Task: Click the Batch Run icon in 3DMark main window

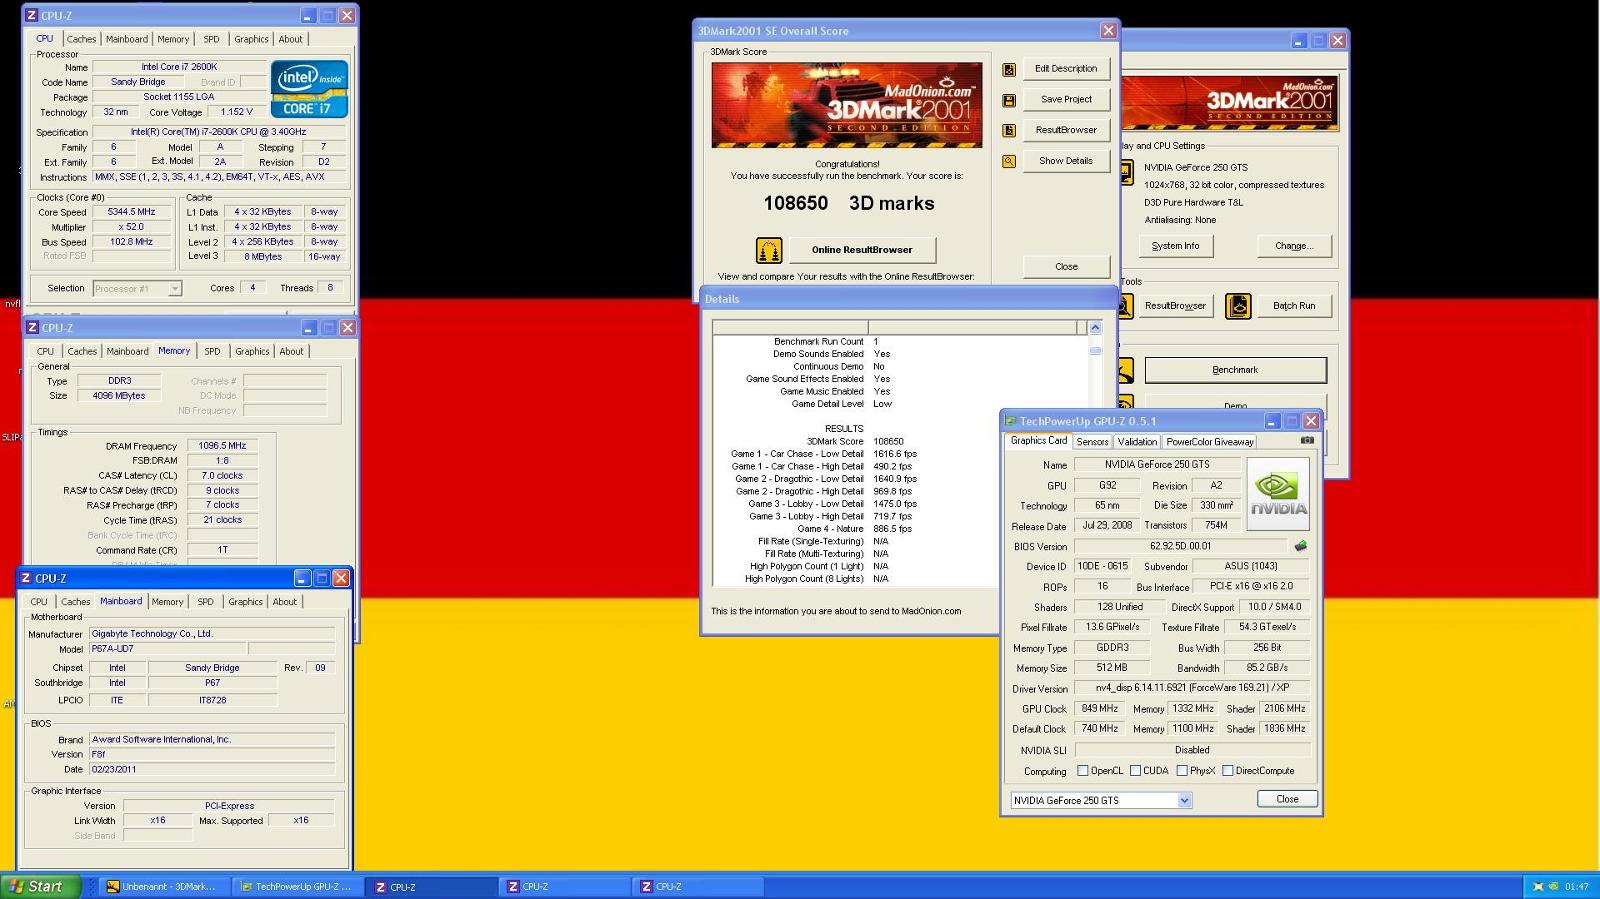Action: pyautogui.click(x=1238, y=306)
